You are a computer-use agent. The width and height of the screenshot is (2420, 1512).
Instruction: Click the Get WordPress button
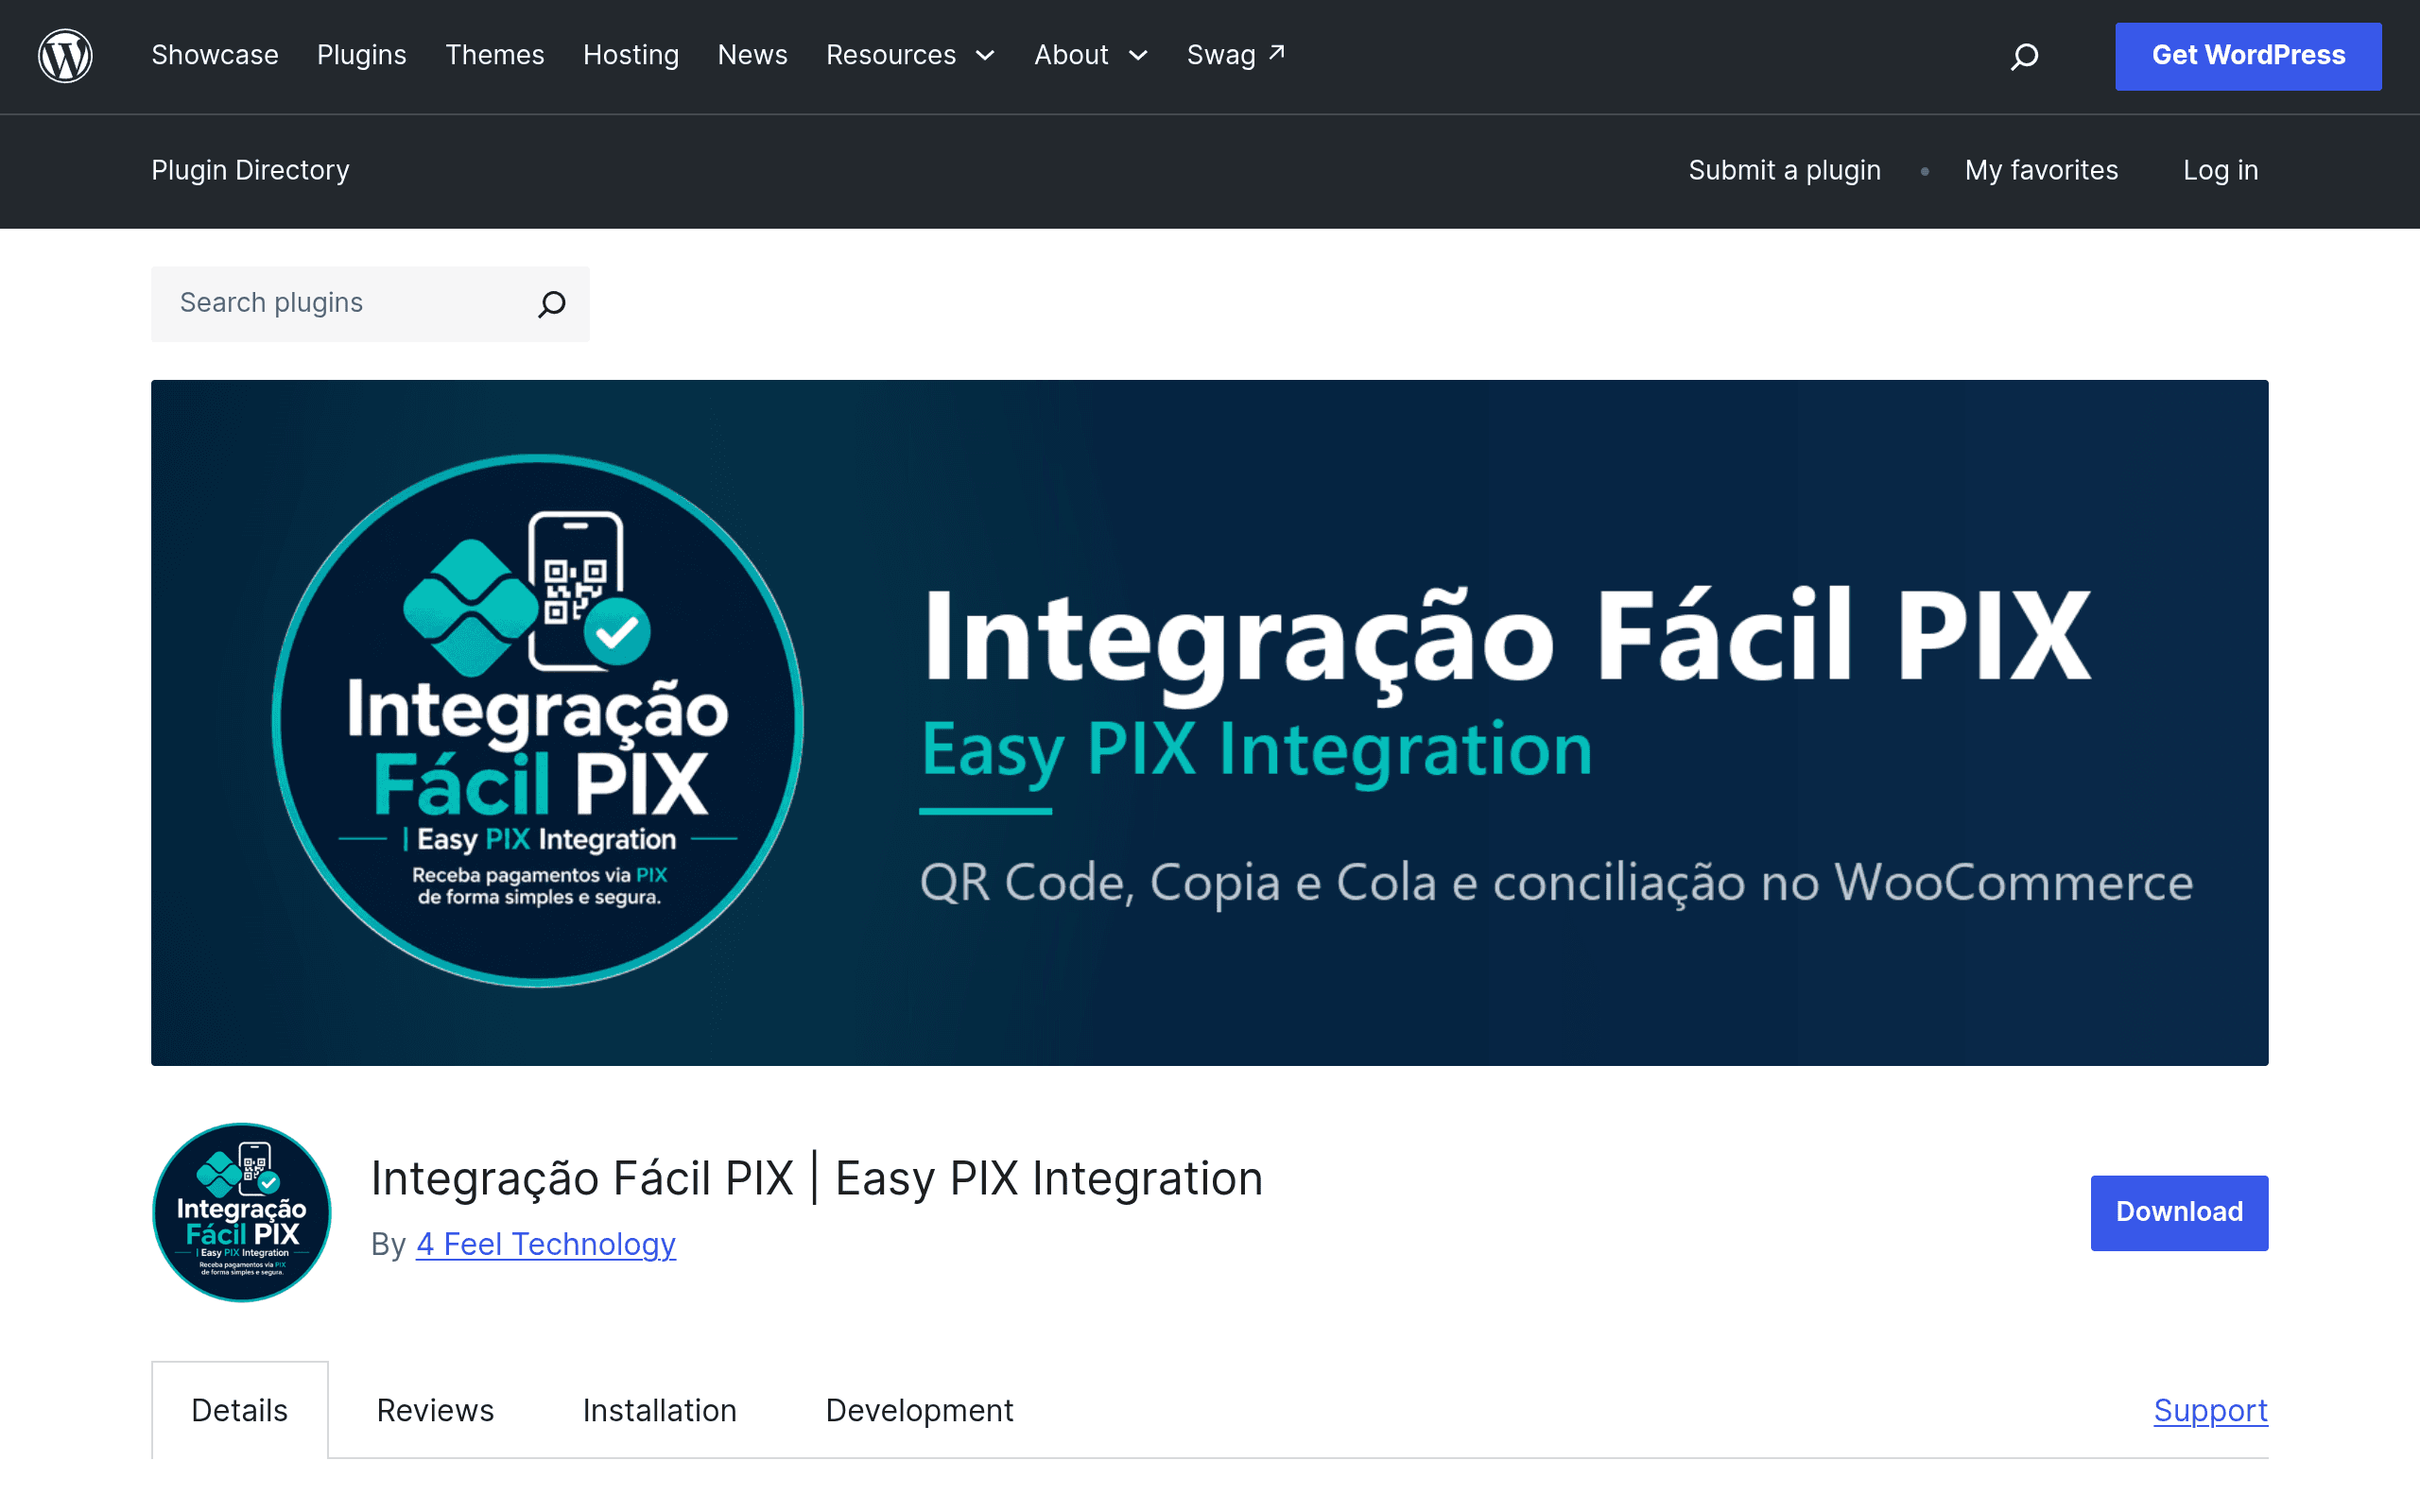coord(2248,56)
